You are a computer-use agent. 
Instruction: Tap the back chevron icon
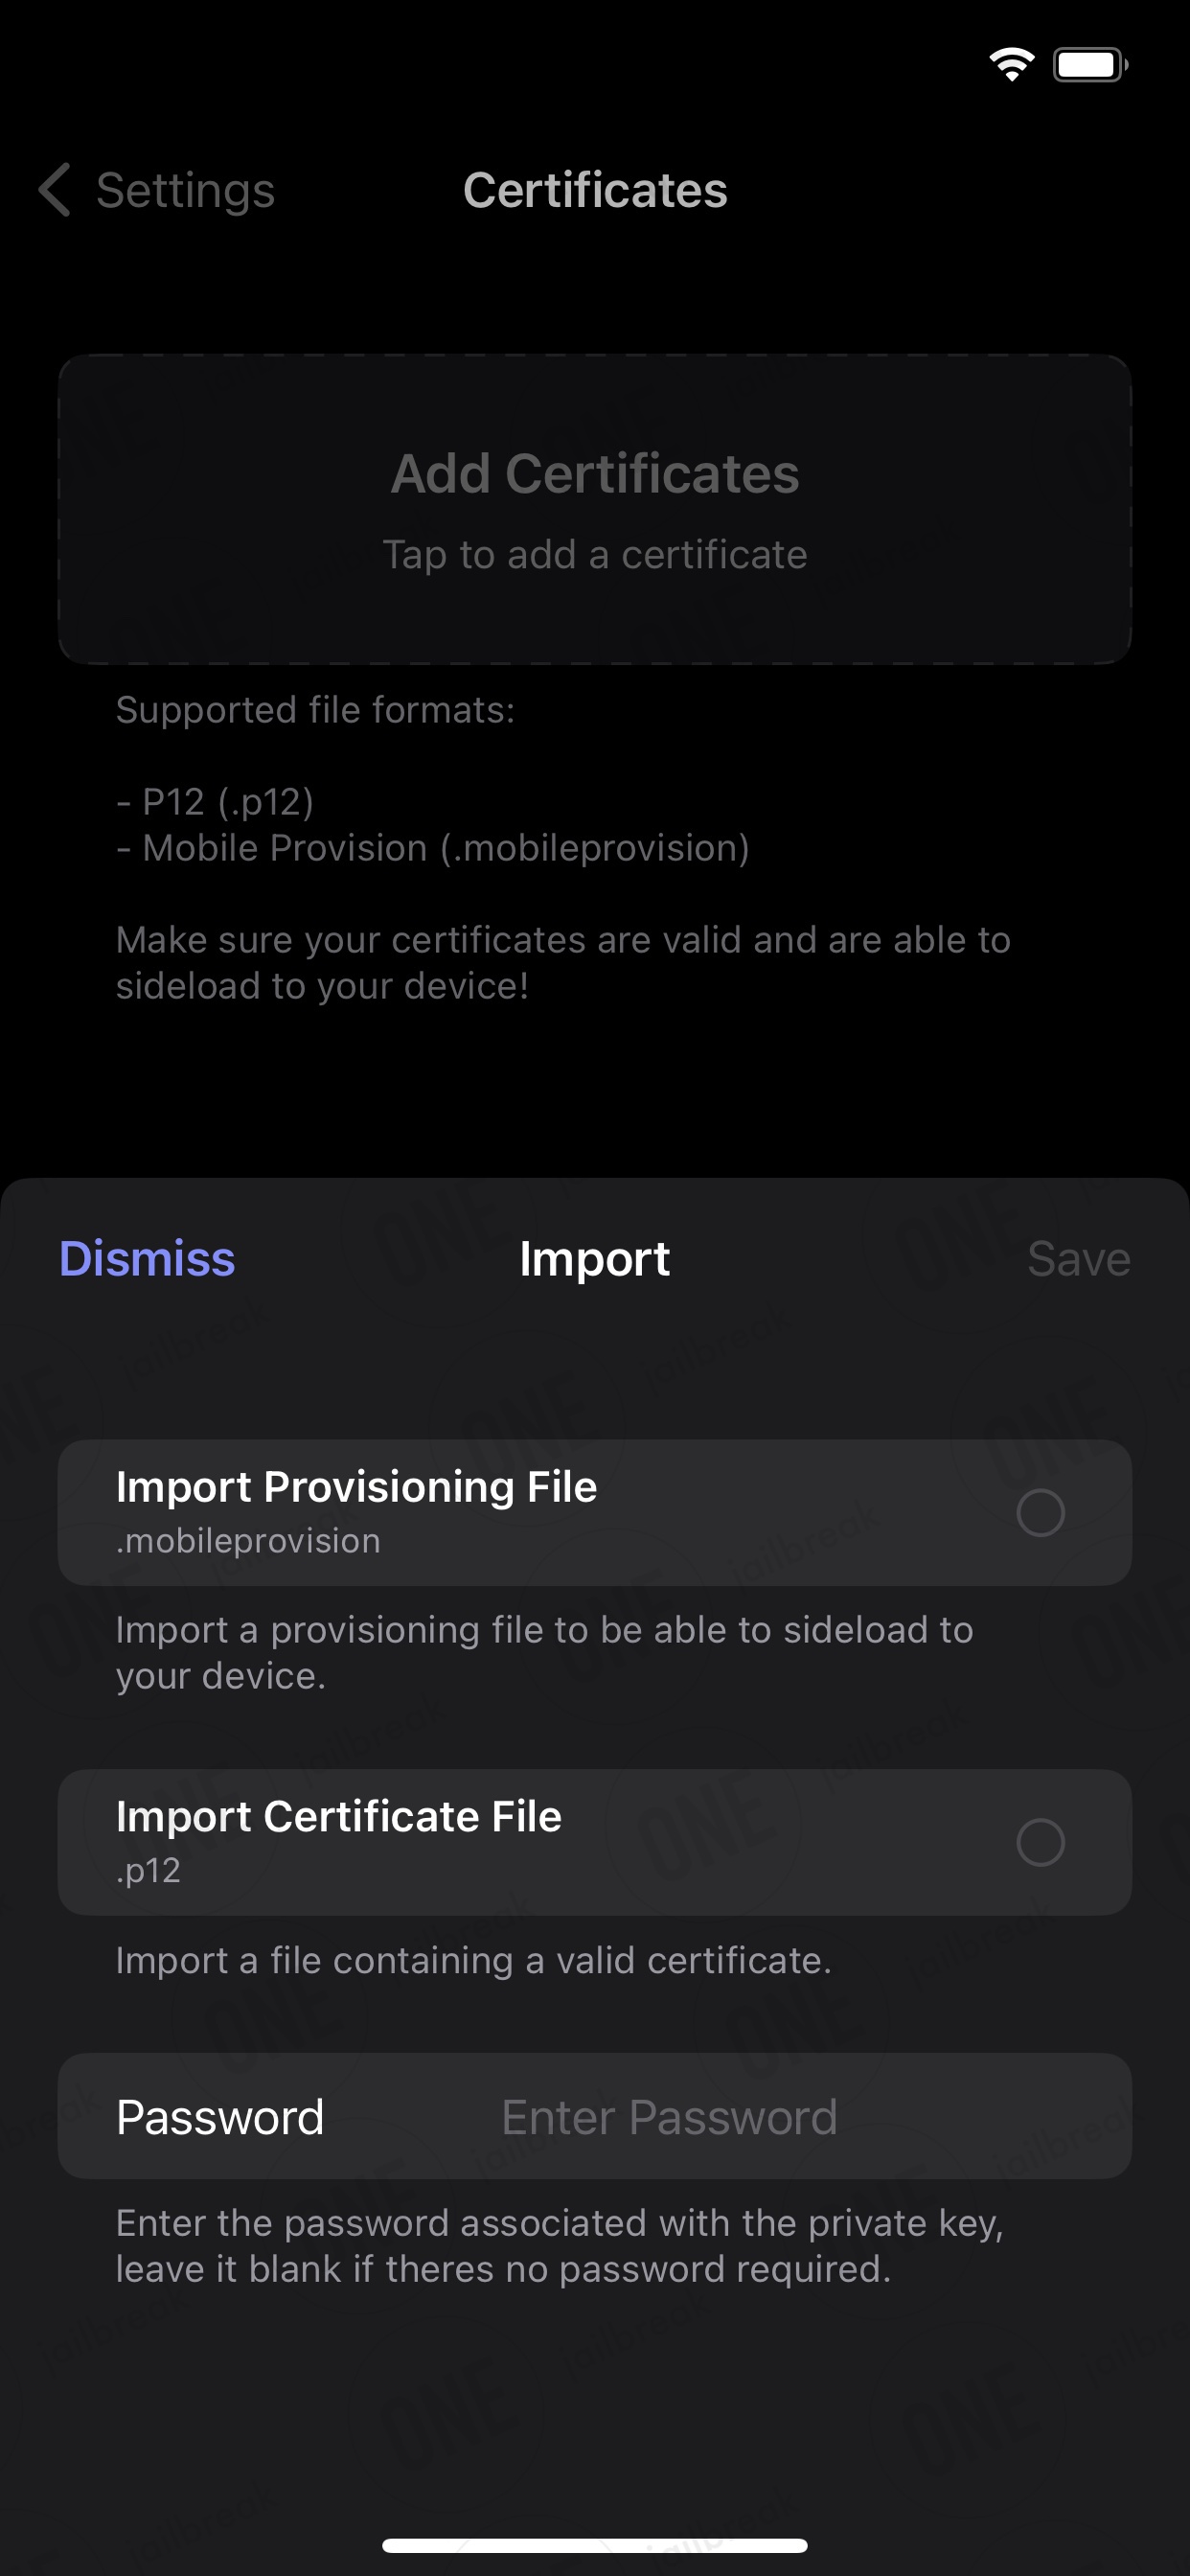pyautogui.click(x=55, y=190)
